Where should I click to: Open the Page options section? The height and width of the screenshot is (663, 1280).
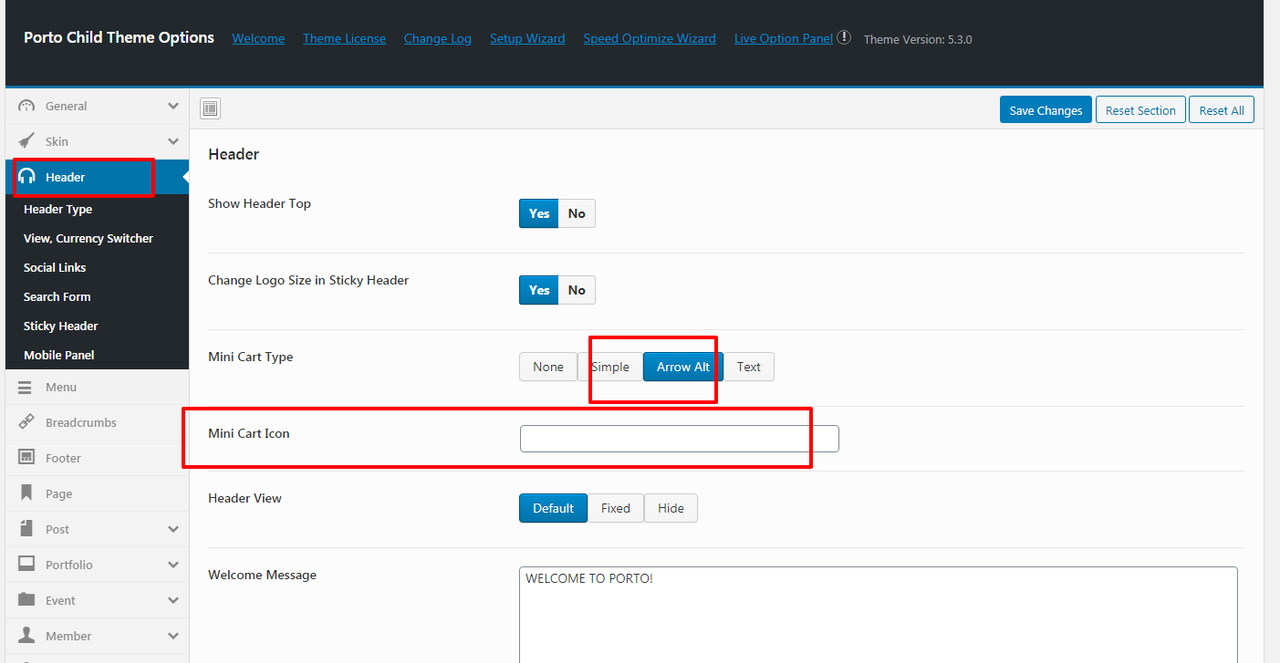pos(97,493)
